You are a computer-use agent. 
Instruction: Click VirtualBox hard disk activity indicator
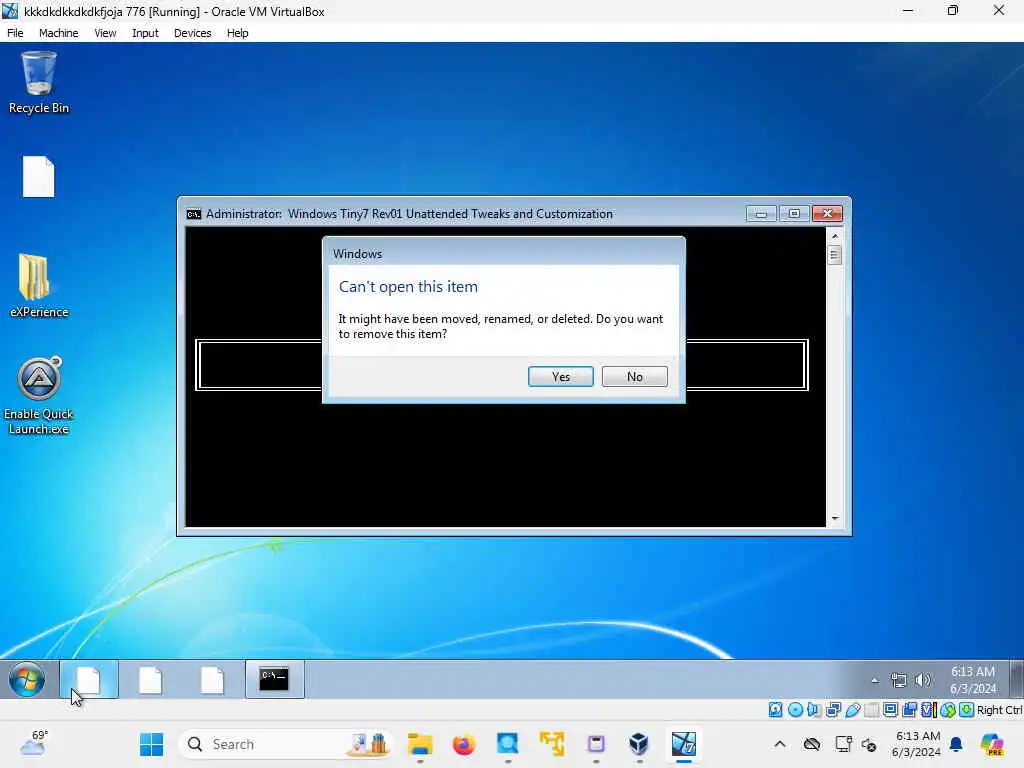(775, 710)
